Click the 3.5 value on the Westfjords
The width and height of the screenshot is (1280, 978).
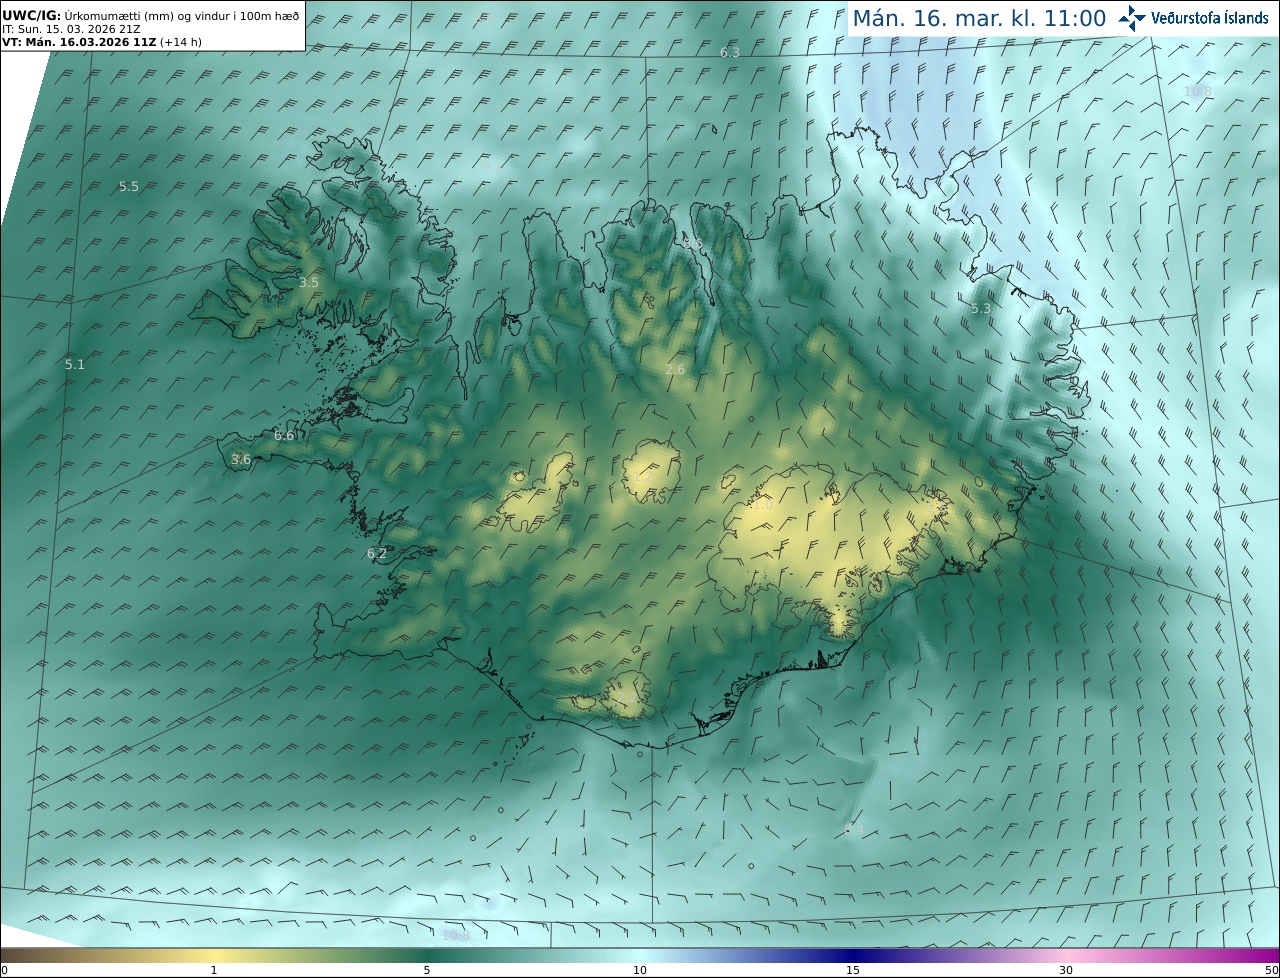(309, 283)
